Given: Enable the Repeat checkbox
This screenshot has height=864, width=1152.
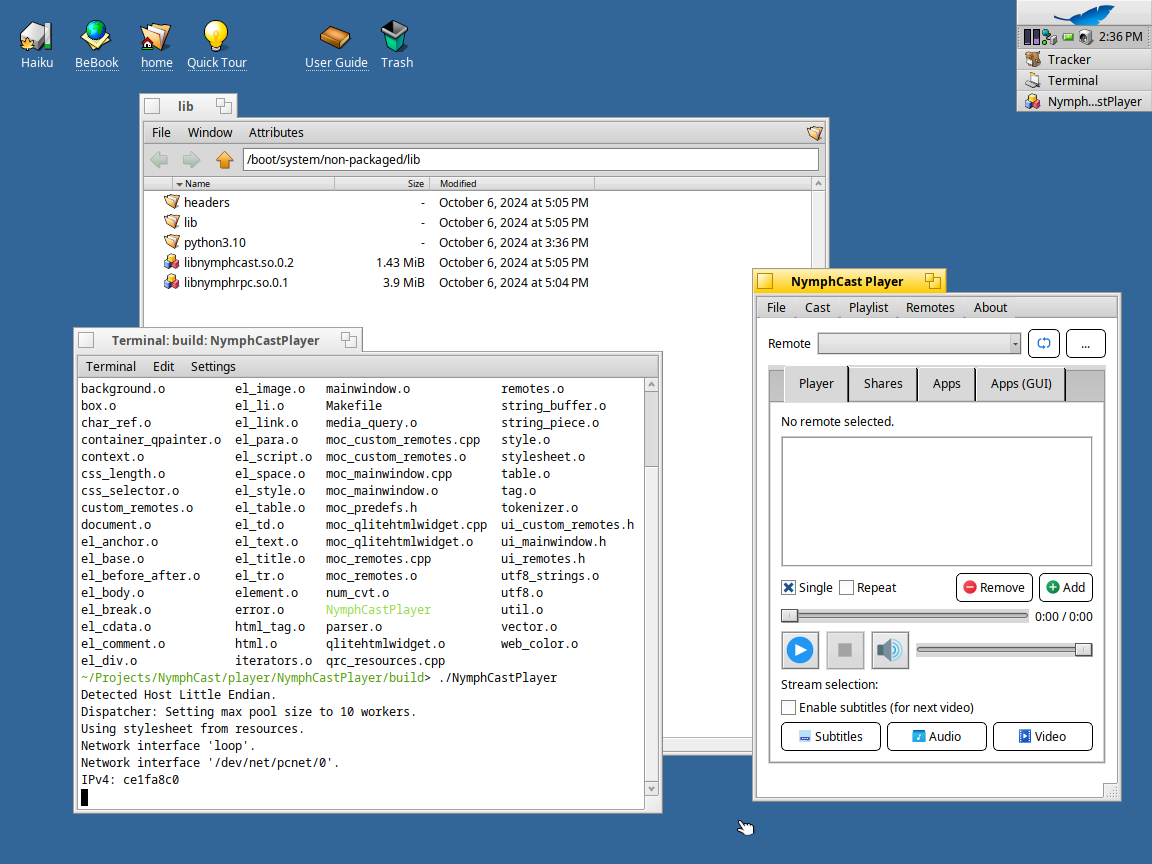Looking at the screenshot, I should 847,588.
